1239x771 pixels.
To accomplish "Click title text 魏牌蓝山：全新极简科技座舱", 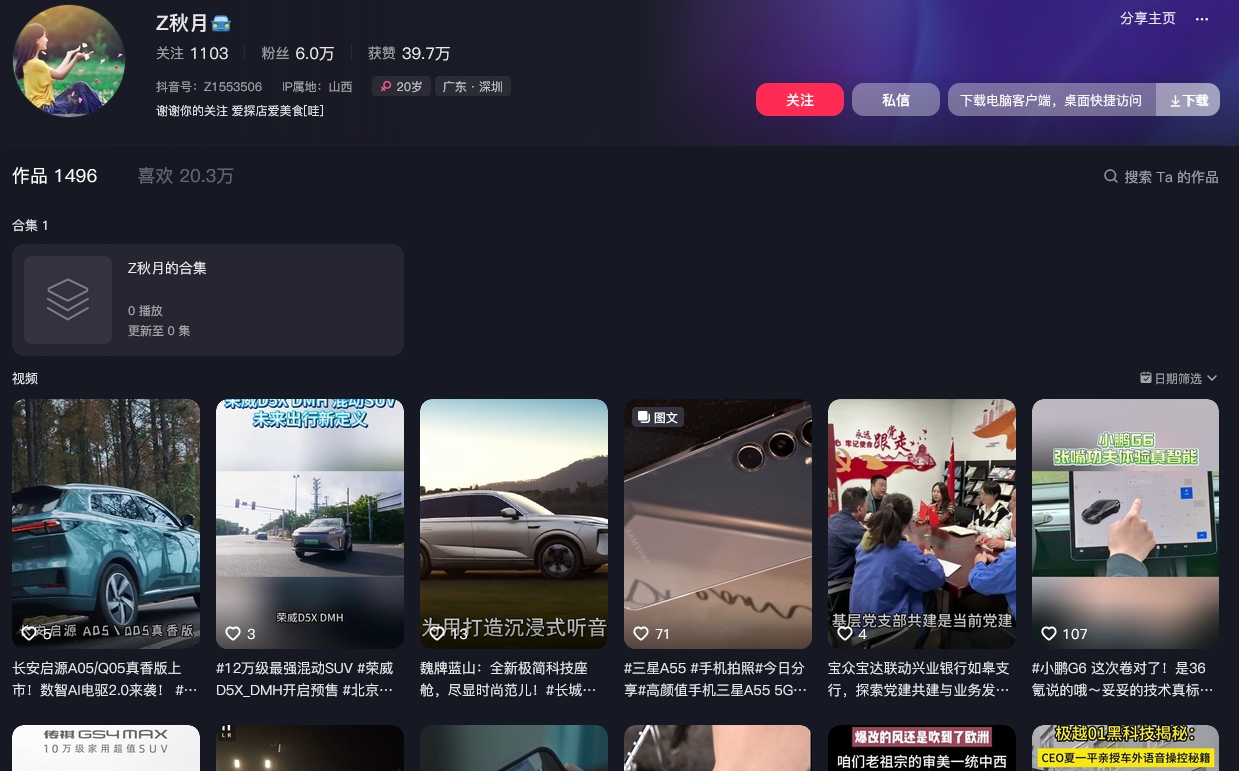I will tap(508, 679).
